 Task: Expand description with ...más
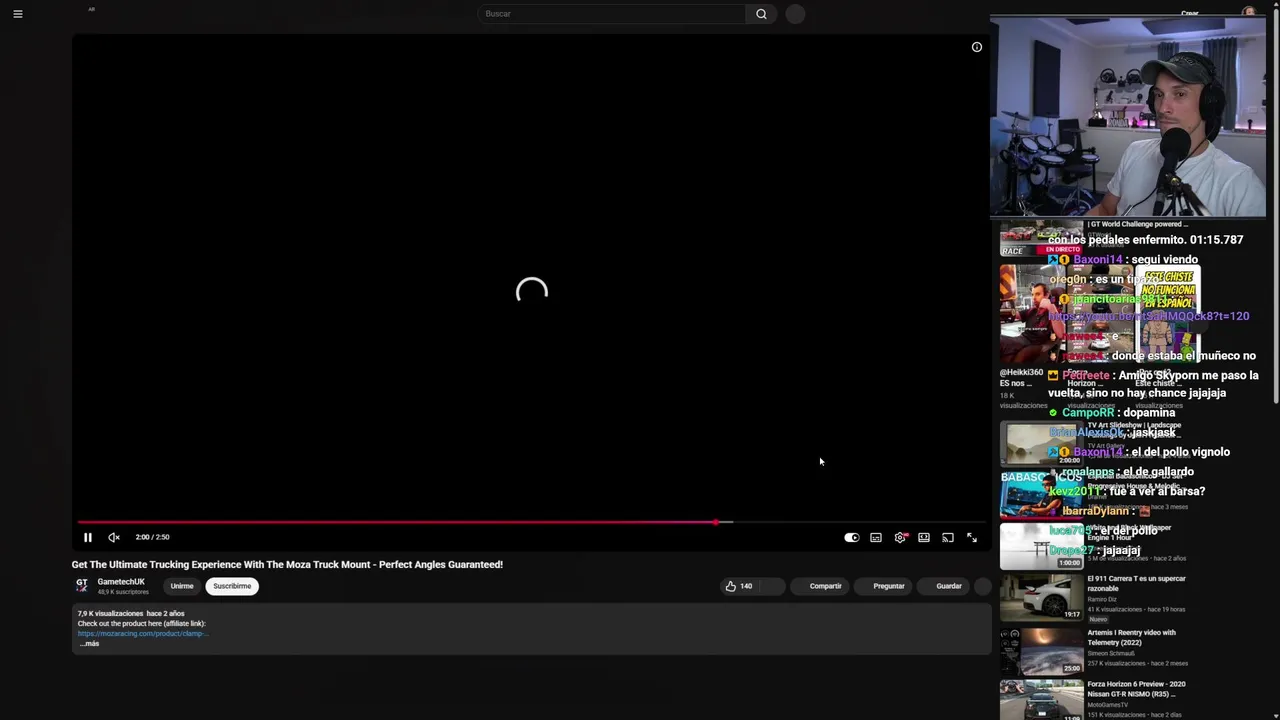point(89,643)
